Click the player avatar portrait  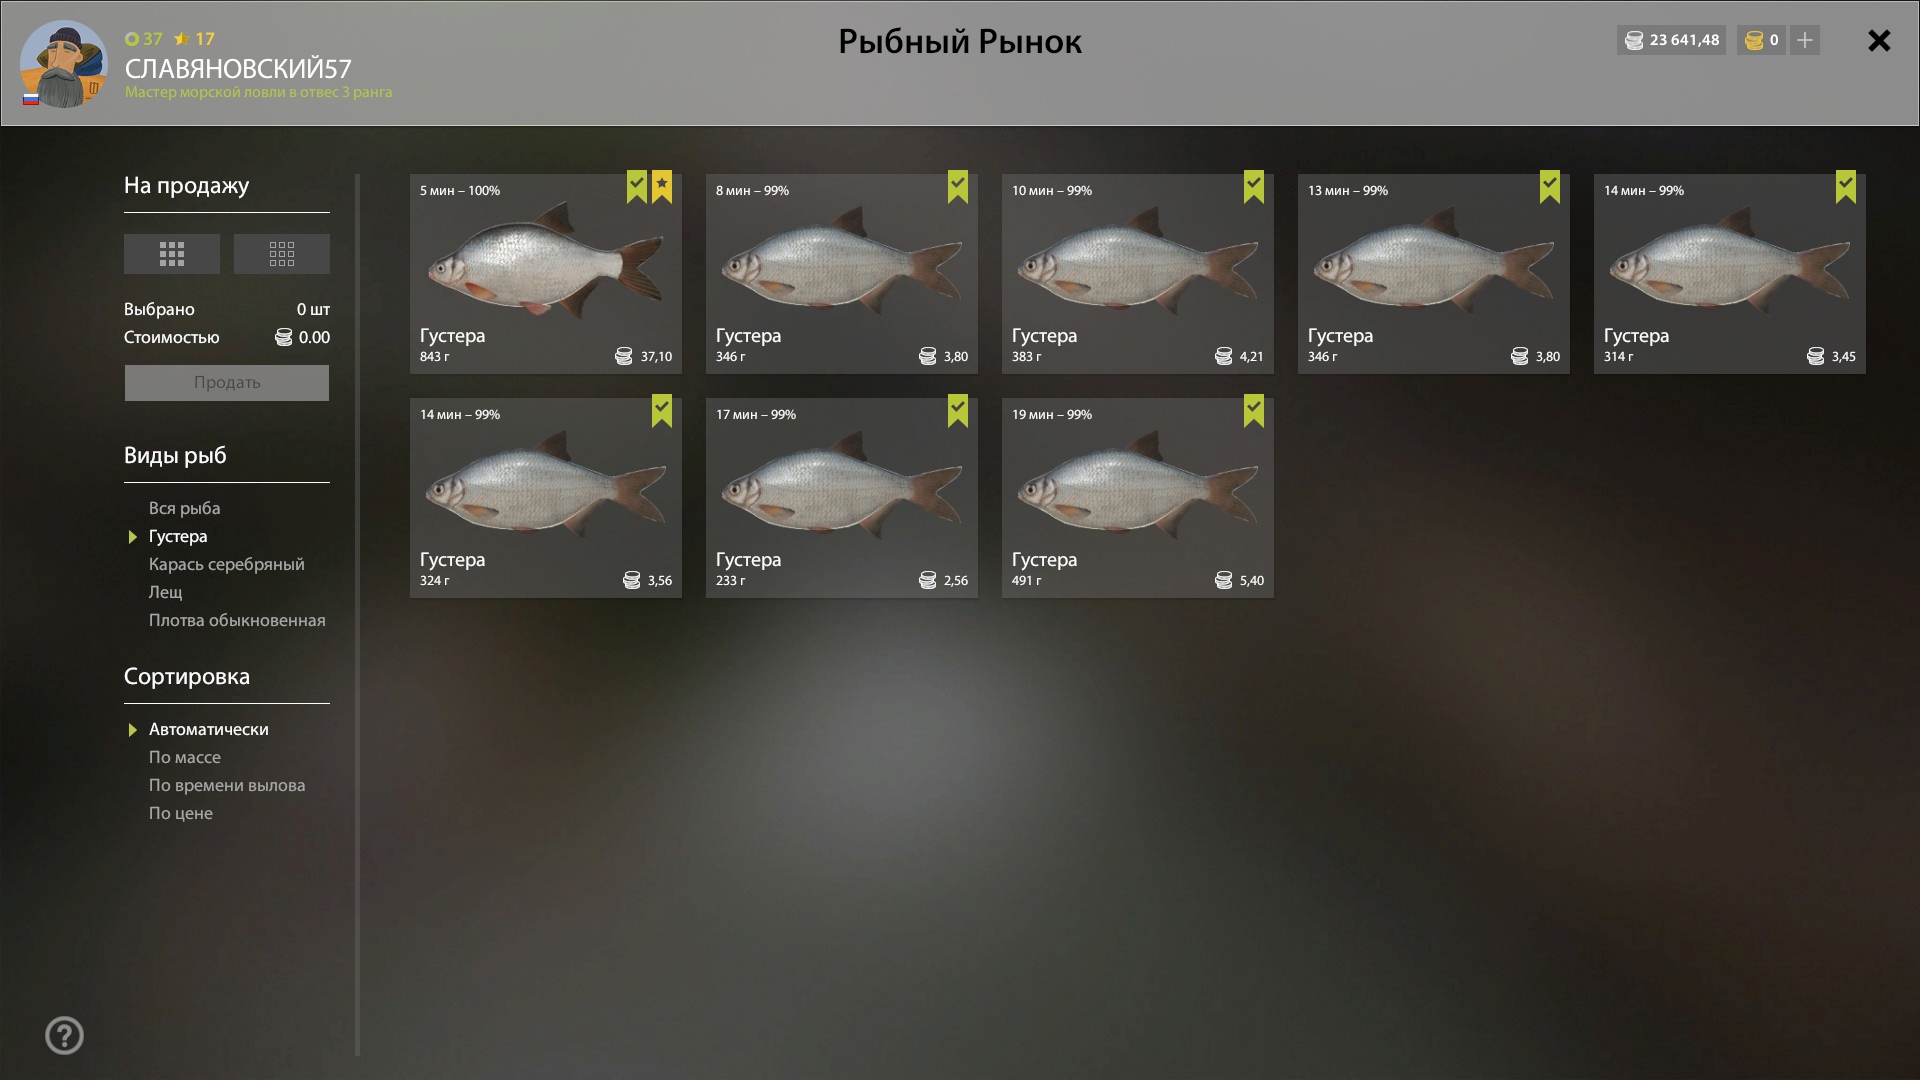(64, 64)
